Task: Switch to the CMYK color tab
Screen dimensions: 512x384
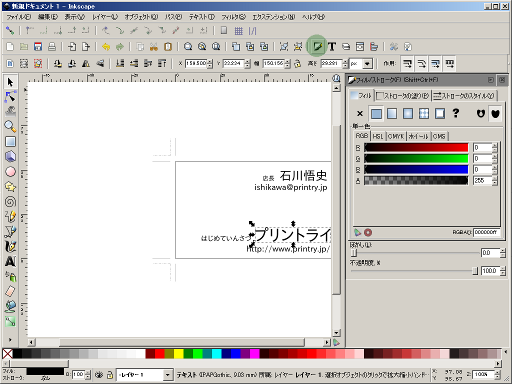Action: (x=396, y=136)
